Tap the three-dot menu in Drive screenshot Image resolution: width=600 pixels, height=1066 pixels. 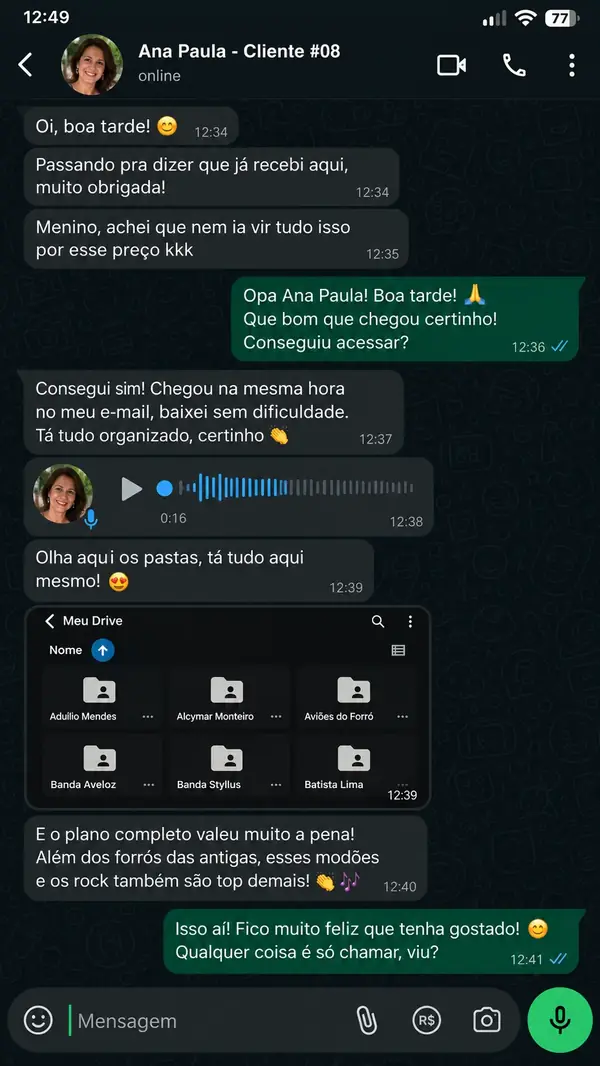[x=410, y=621]
